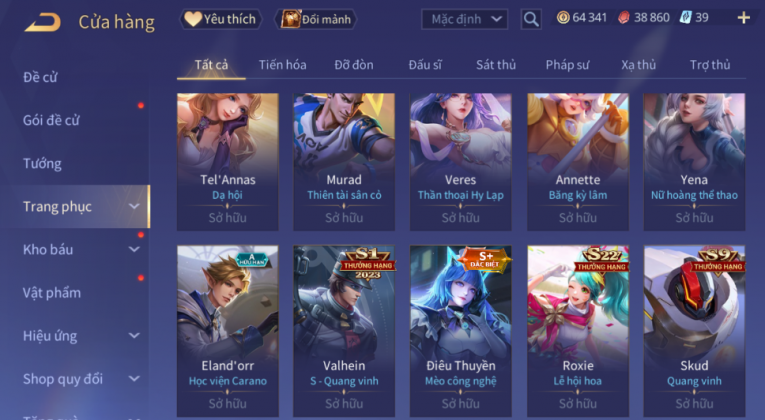Open search with the magnifier icon
The height and width of the screenshot is (420, 765).
click(531, 20)
